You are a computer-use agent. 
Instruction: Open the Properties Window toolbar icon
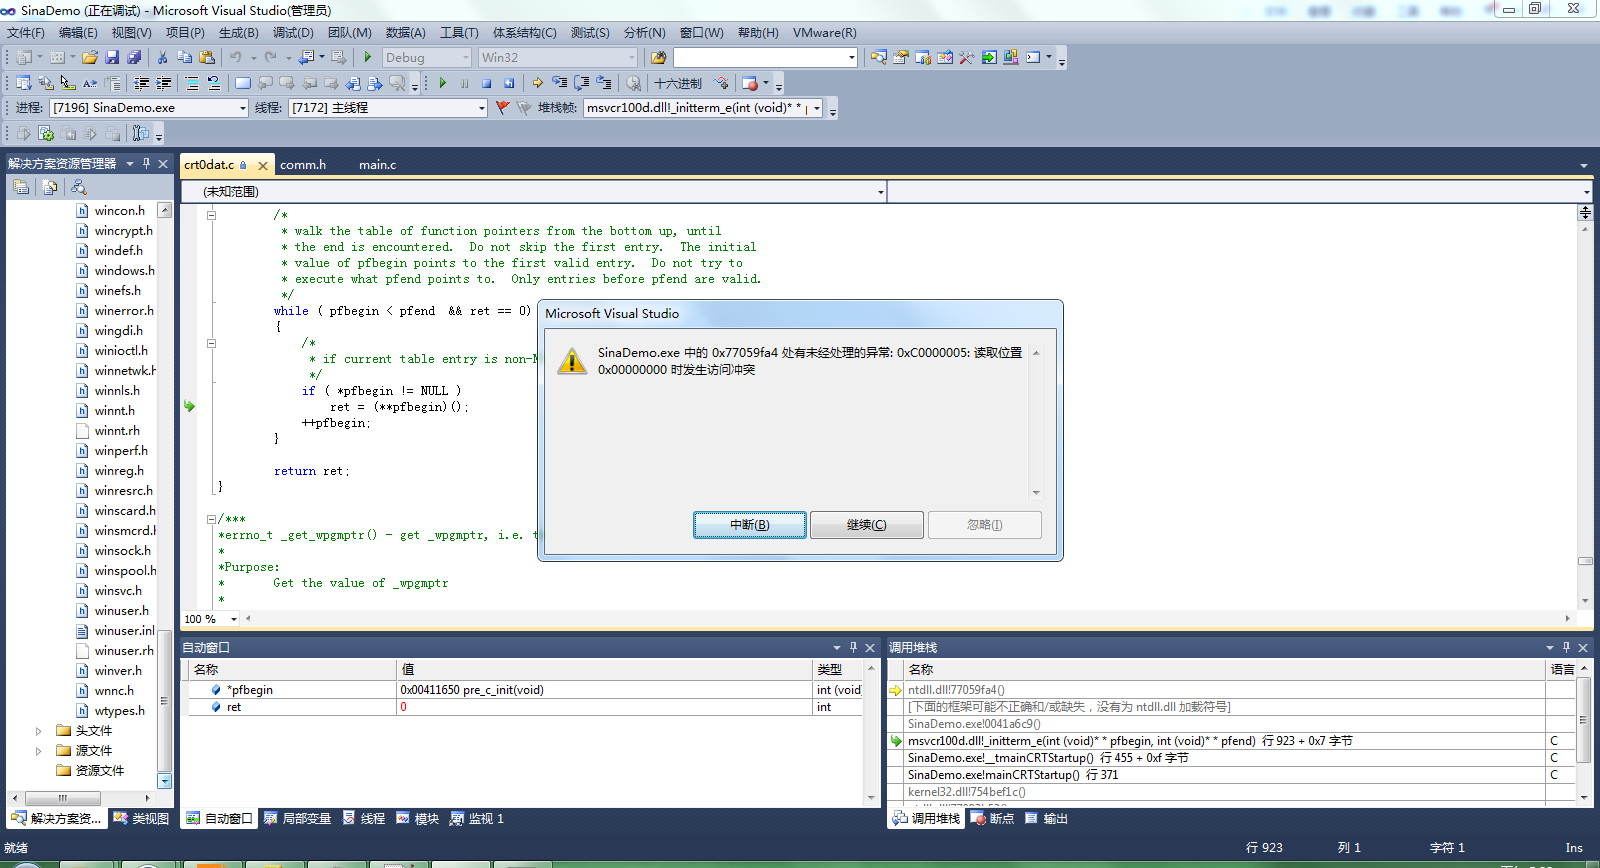coord(901,58)
